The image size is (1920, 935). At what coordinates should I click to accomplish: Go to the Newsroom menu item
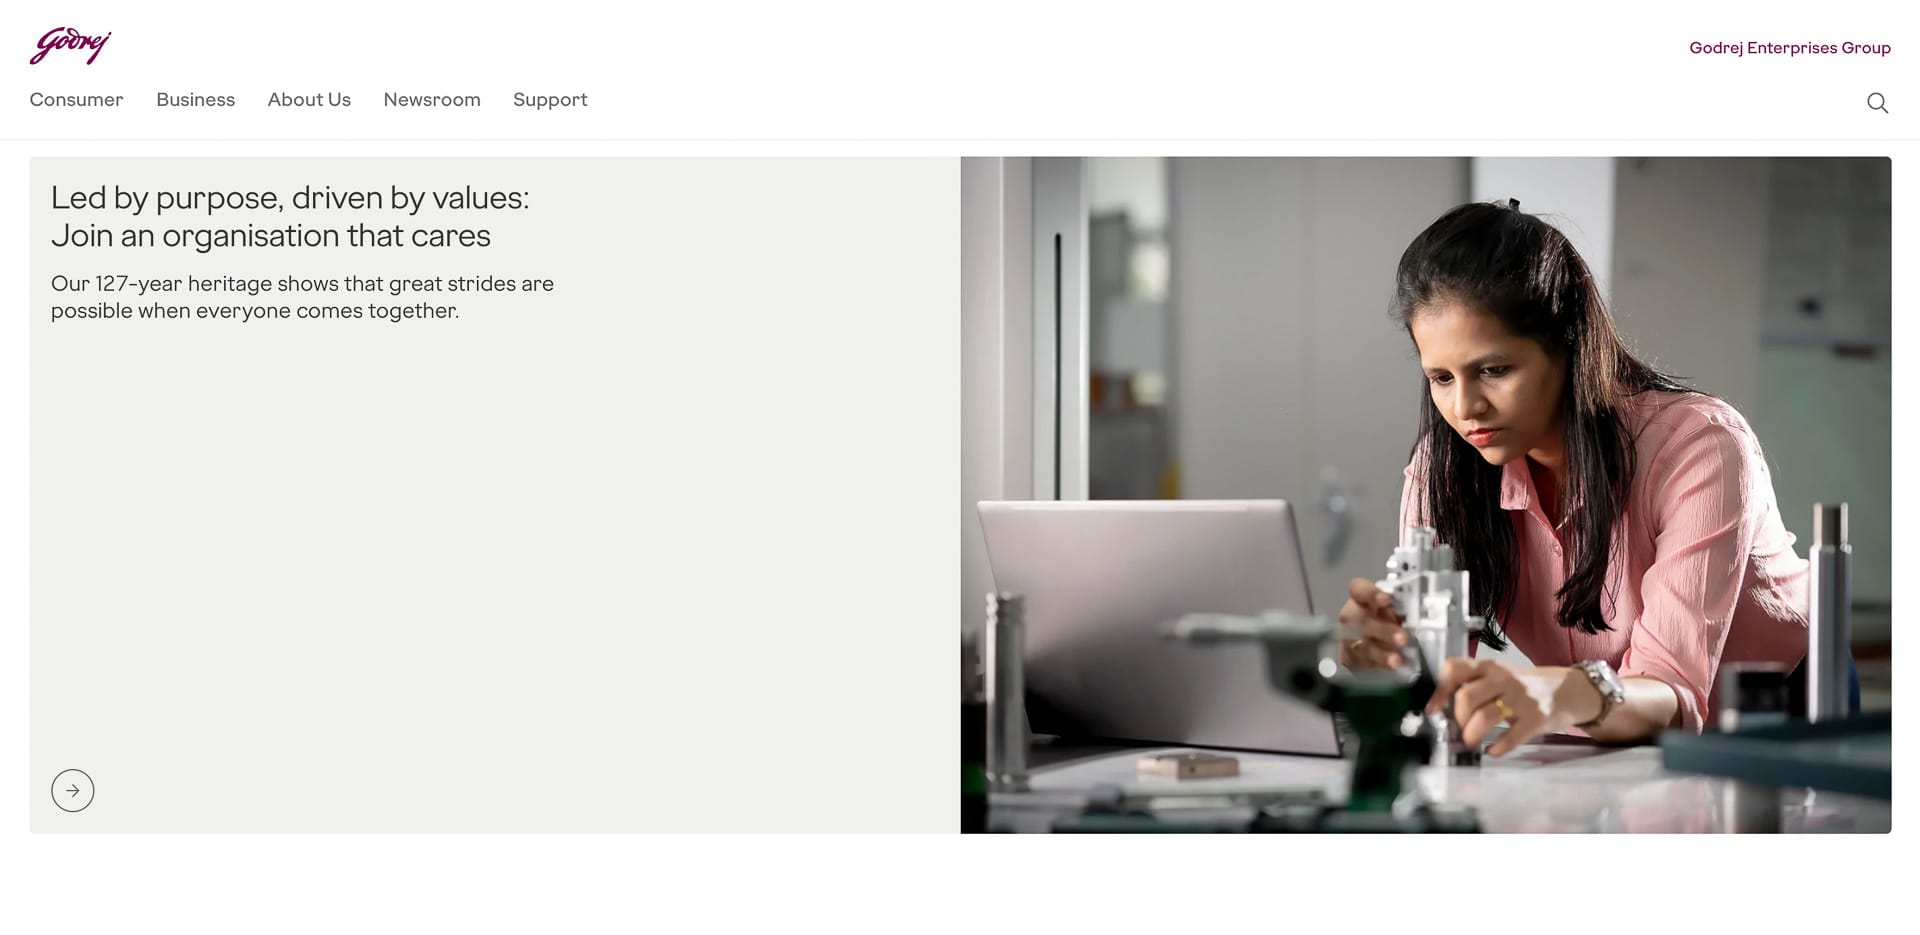(x=432, y=100)
